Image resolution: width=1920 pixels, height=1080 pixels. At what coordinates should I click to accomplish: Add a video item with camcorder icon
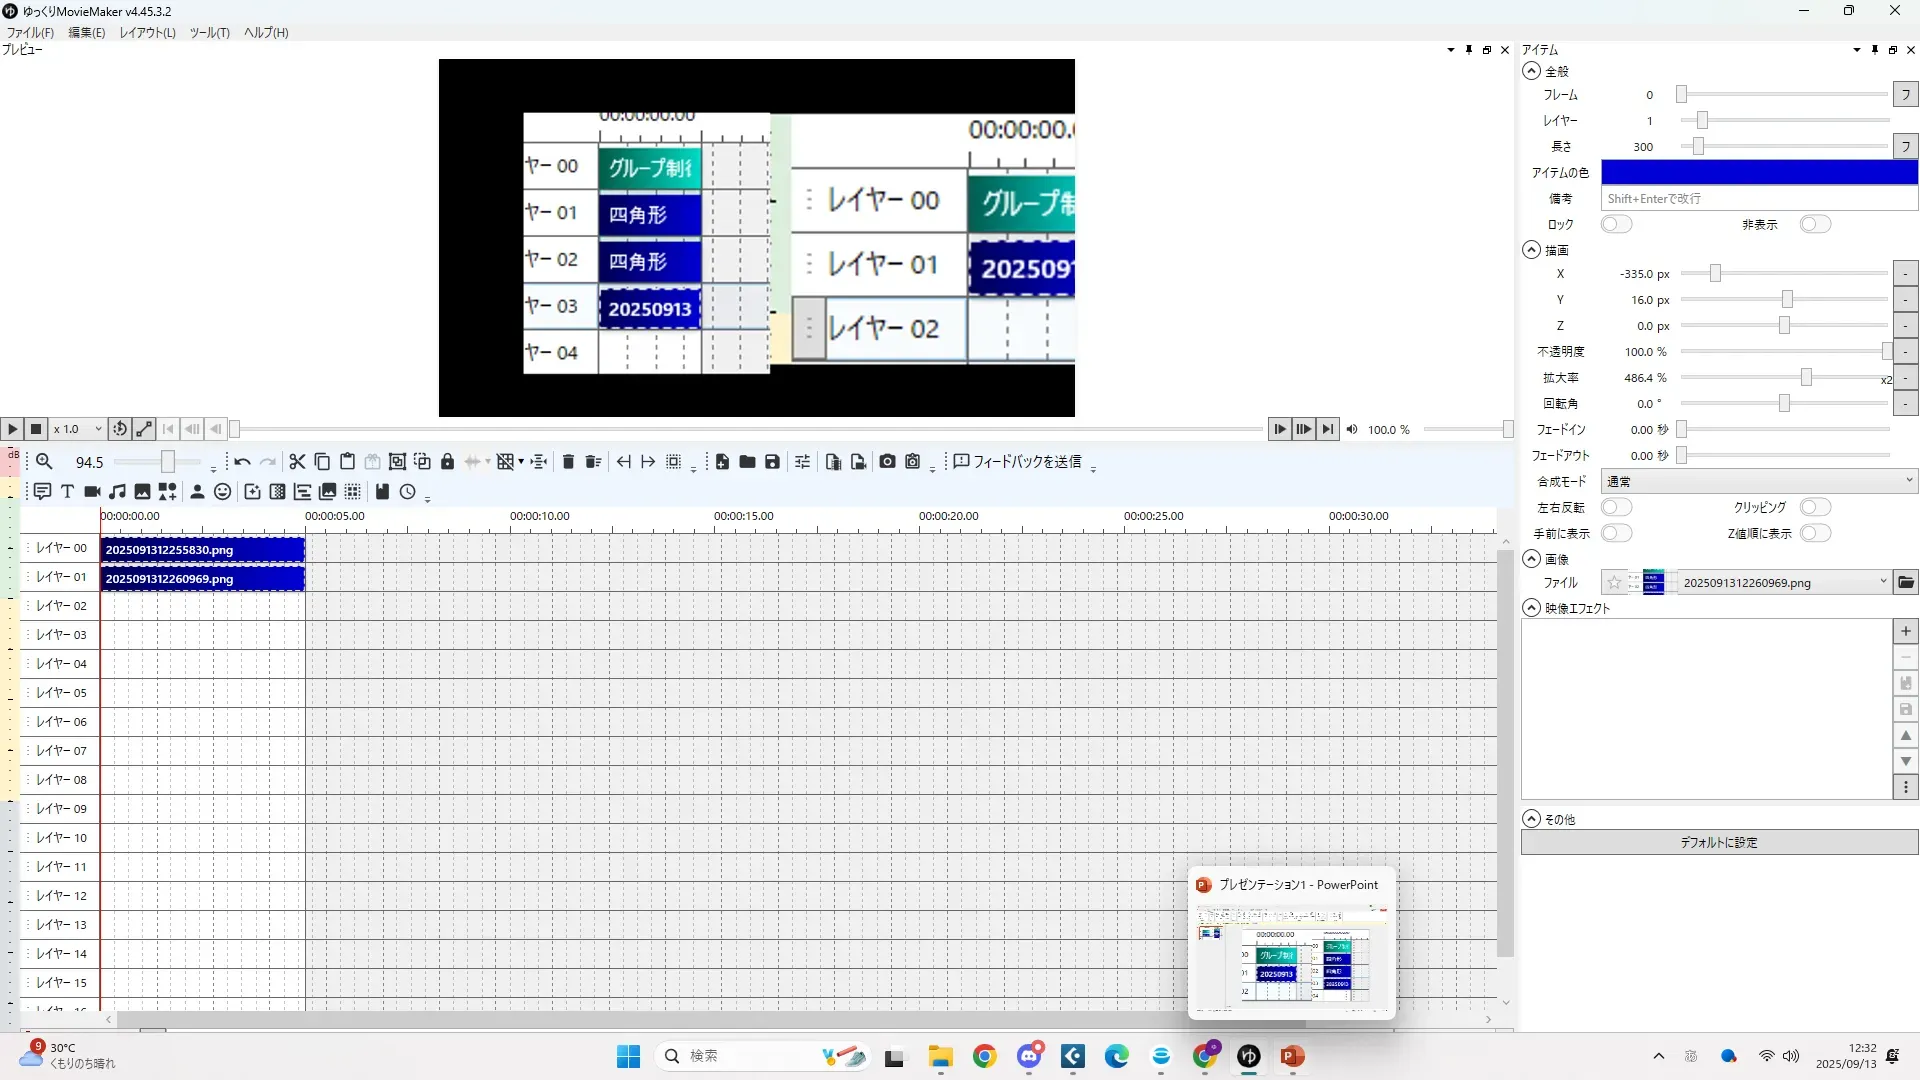[92, 492]
